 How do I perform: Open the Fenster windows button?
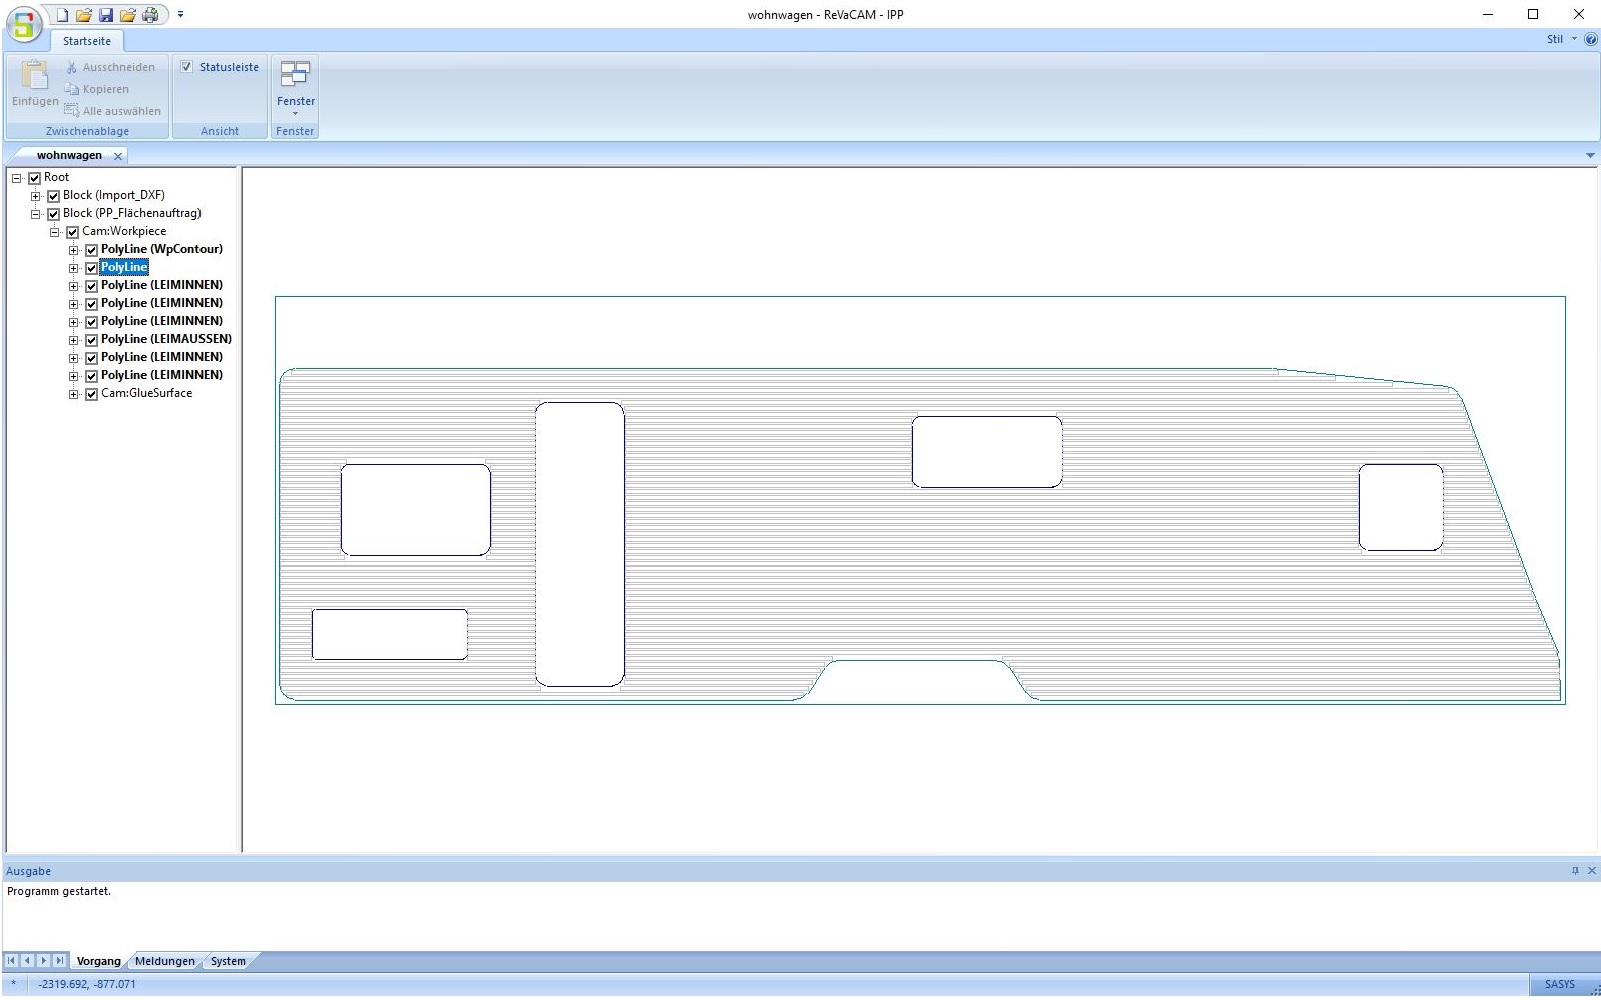[x=295, y=87]
